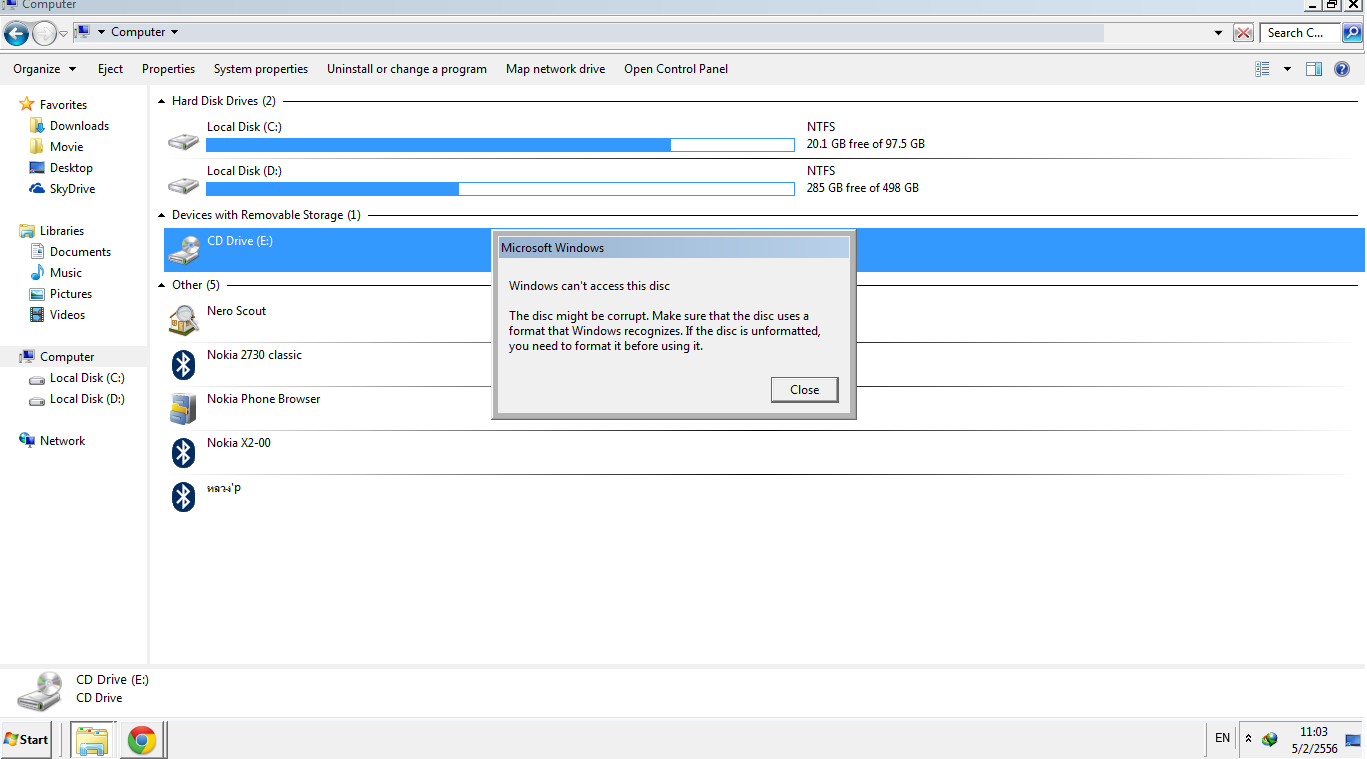The image size is (1367, 759).
Task: Select the Nokia 2730 classic Bluetooth icon
Action: (184, 364)
